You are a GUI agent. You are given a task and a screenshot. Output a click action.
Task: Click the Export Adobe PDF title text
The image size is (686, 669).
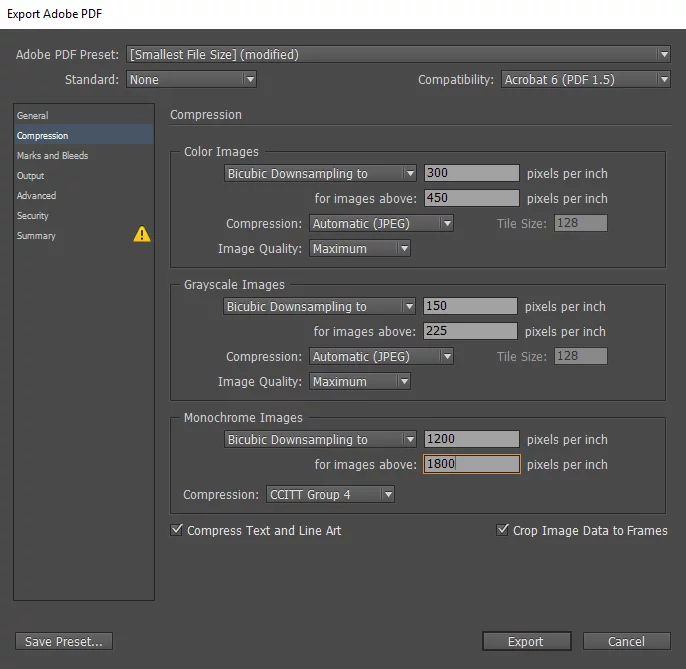click(x=55, y=14)
